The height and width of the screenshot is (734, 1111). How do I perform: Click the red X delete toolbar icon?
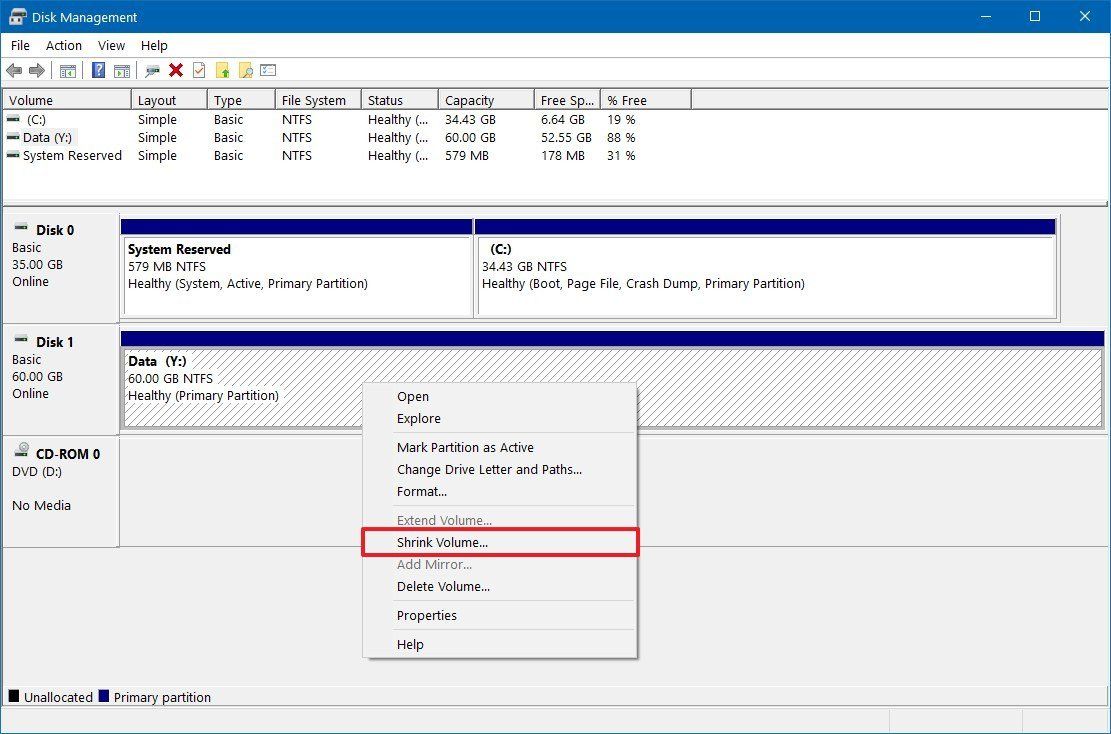pyautogui.click(x=175, y=70)
